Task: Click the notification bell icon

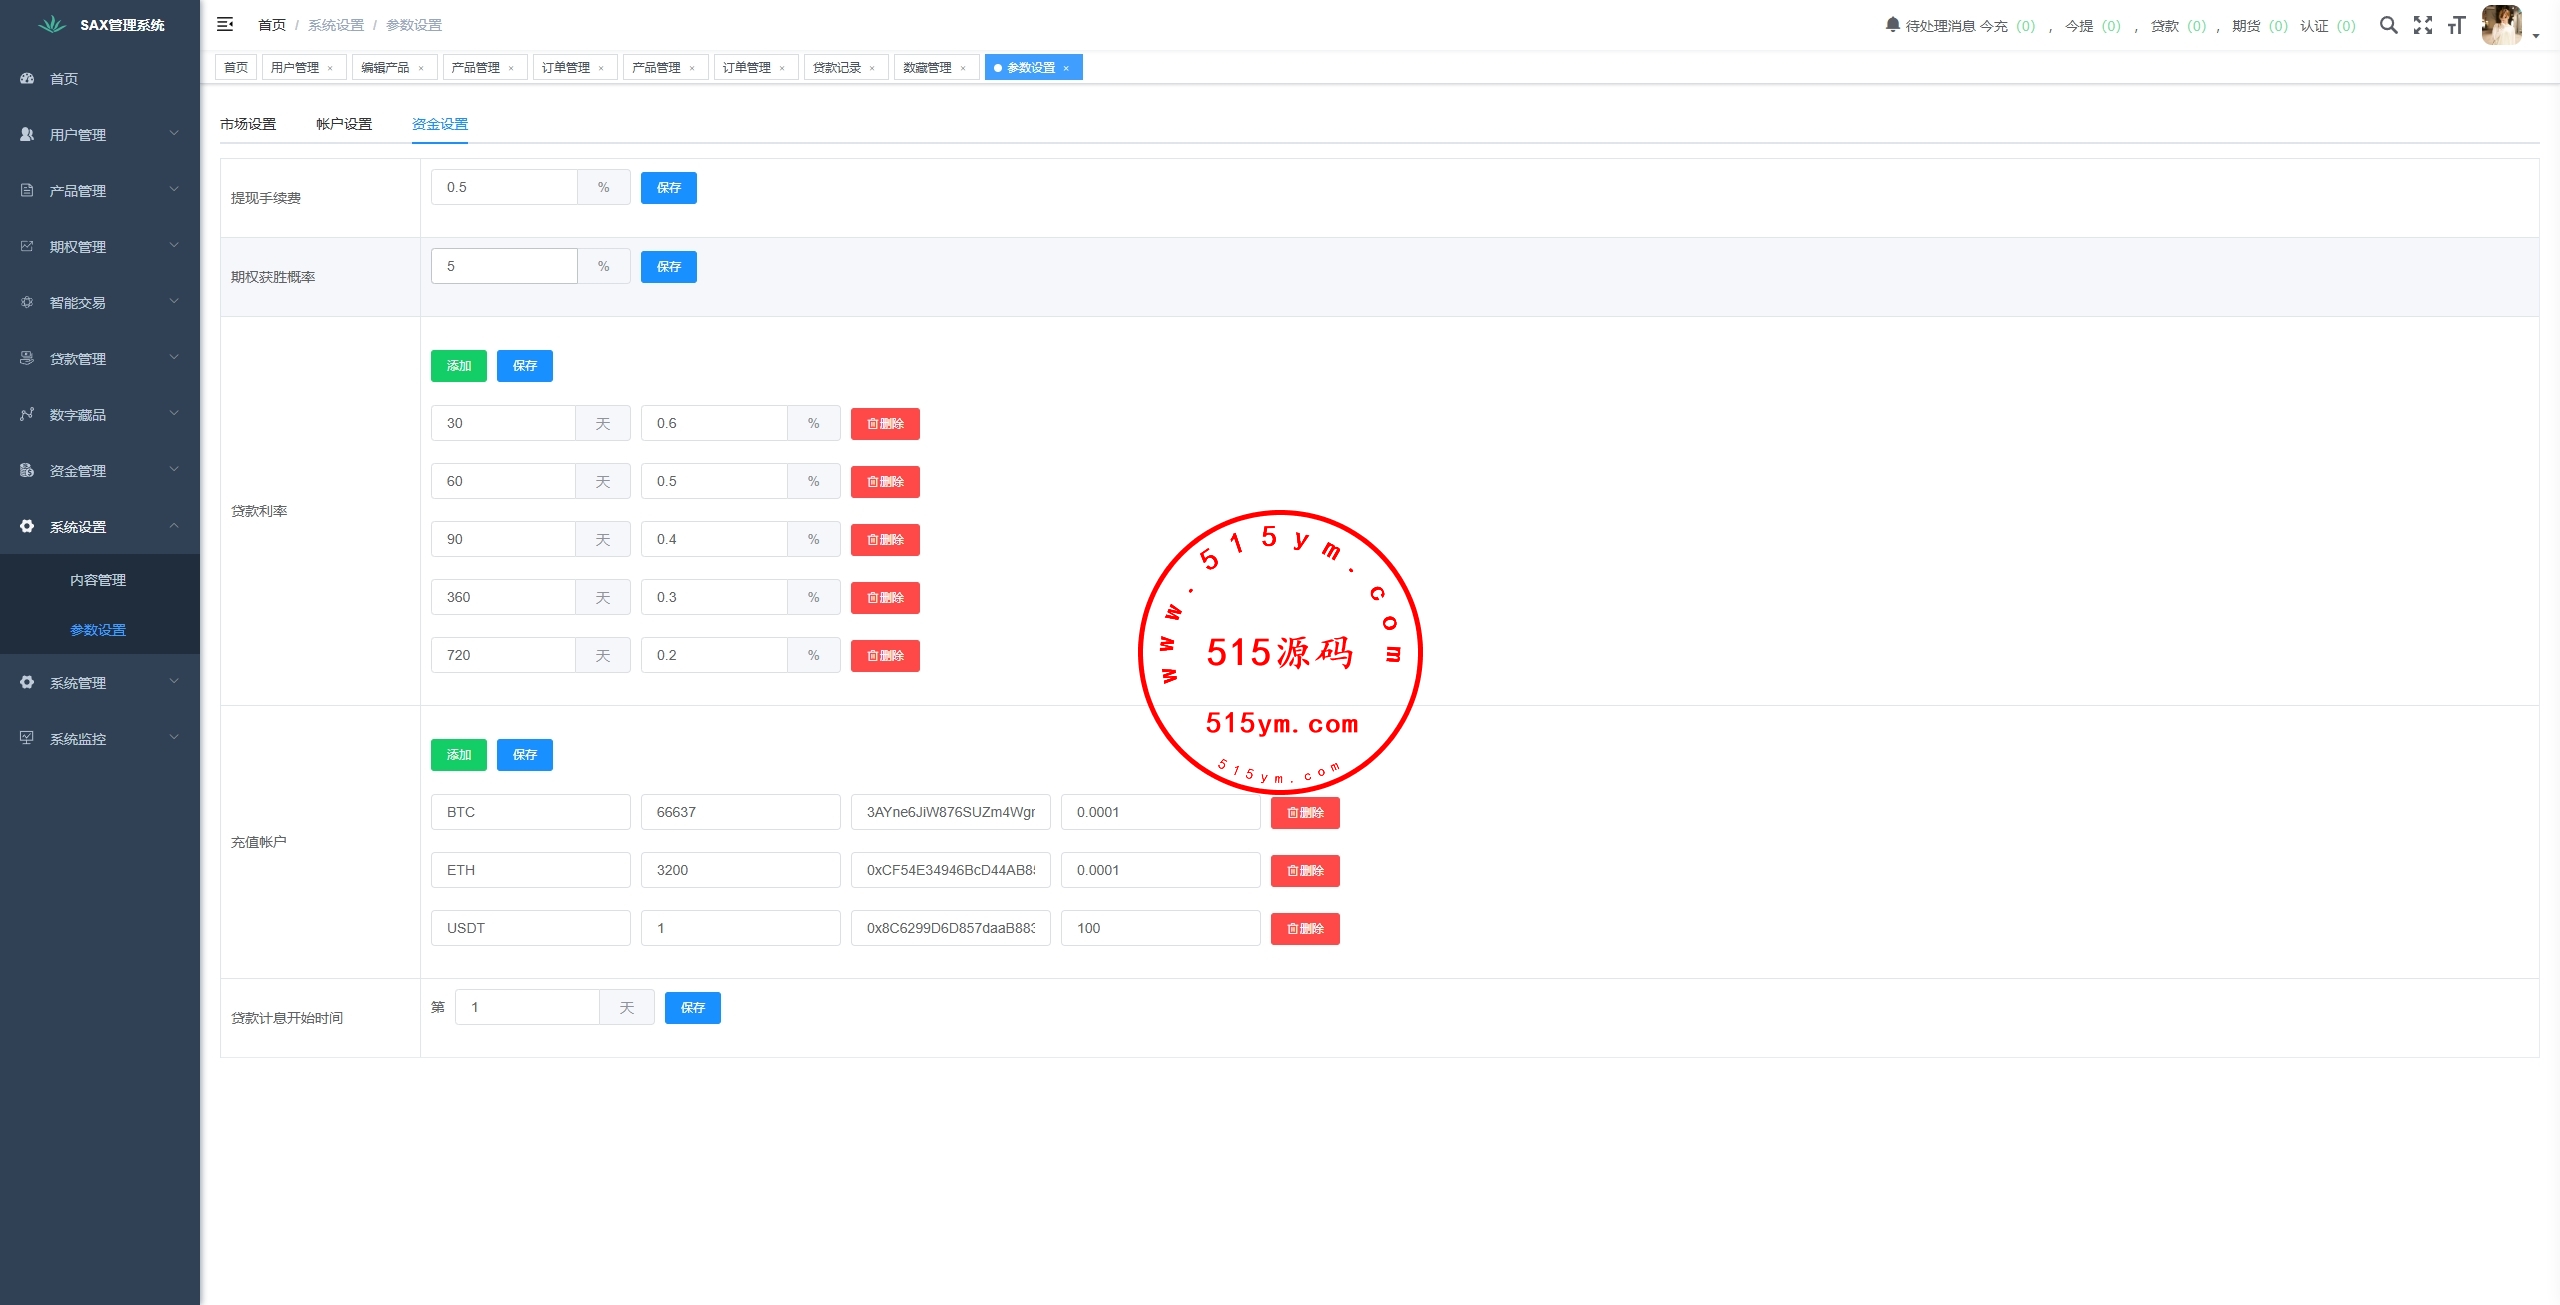Action: [1892, 24]
